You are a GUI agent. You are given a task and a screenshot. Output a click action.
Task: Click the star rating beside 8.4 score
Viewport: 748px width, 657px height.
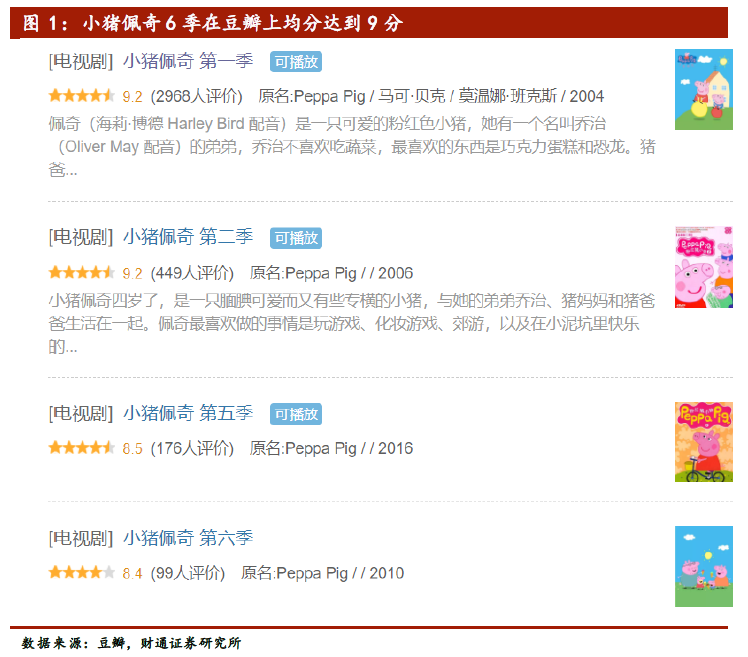click(x=82, y=572)
